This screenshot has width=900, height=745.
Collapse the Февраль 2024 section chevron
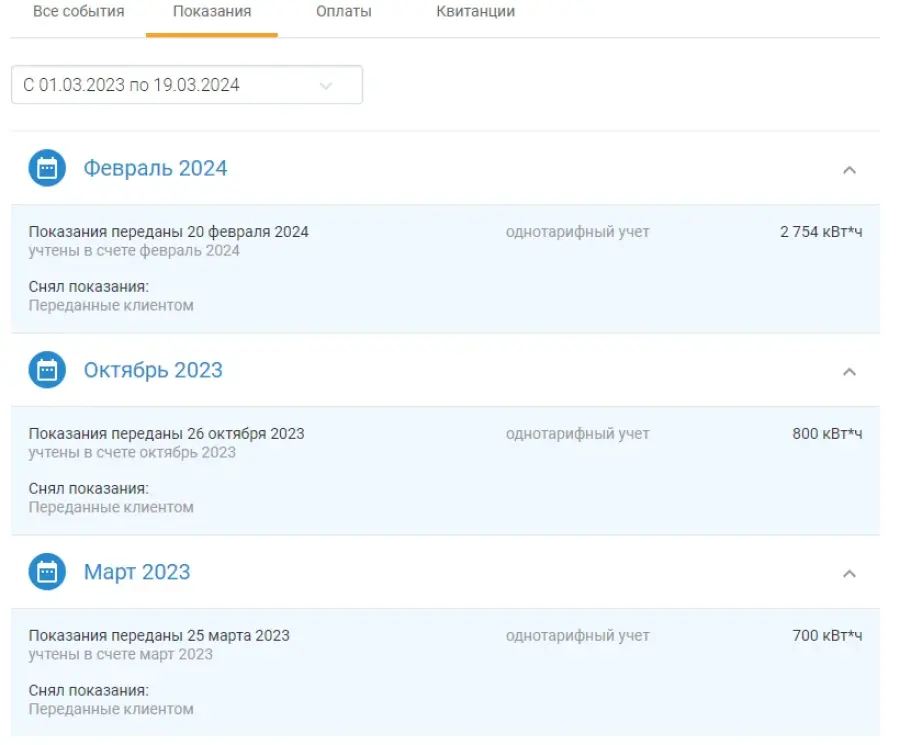click(x=849, y=170)
